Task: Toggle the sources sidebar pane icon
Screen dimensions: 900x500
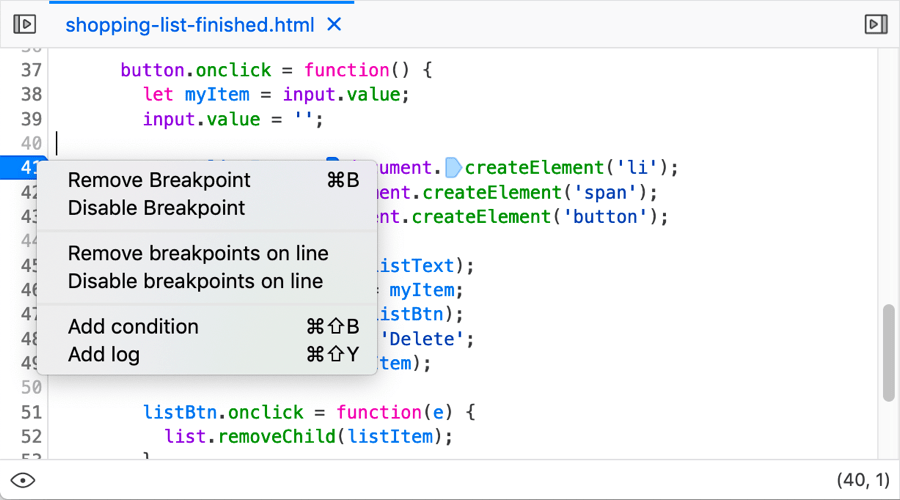Action: tap(25, 24)
